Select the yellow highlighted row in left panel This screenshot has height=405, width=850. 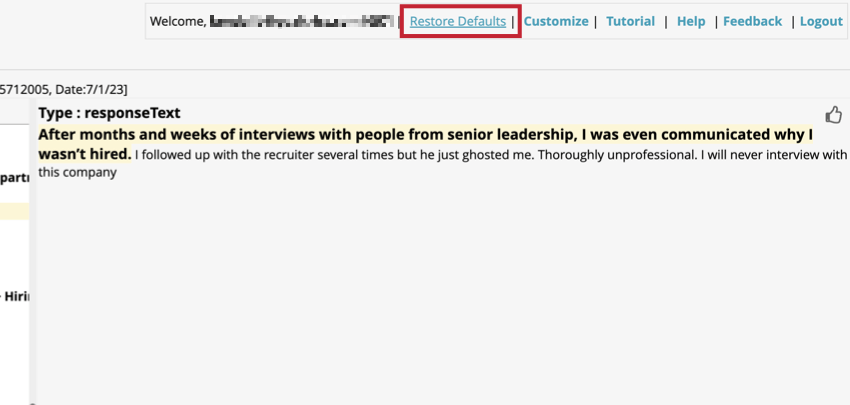(x=14, y=211)
